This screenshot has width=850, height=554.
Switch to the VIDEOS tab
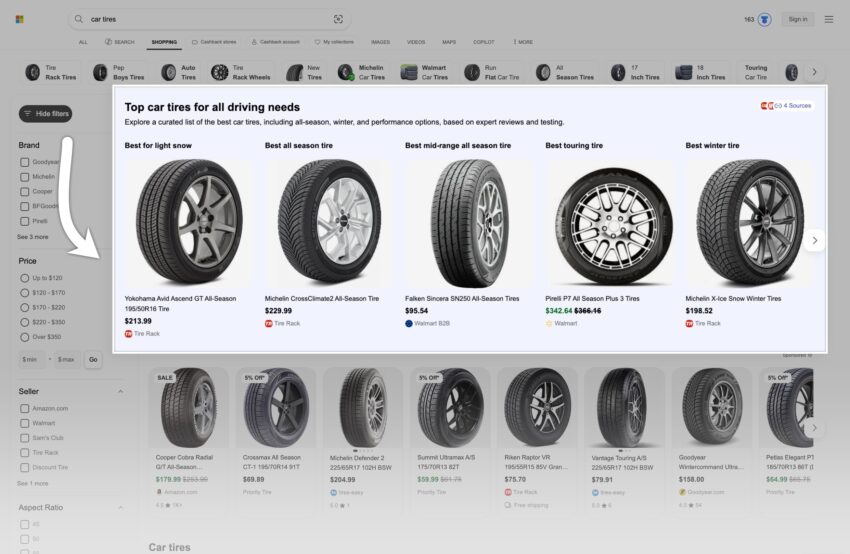416,42
